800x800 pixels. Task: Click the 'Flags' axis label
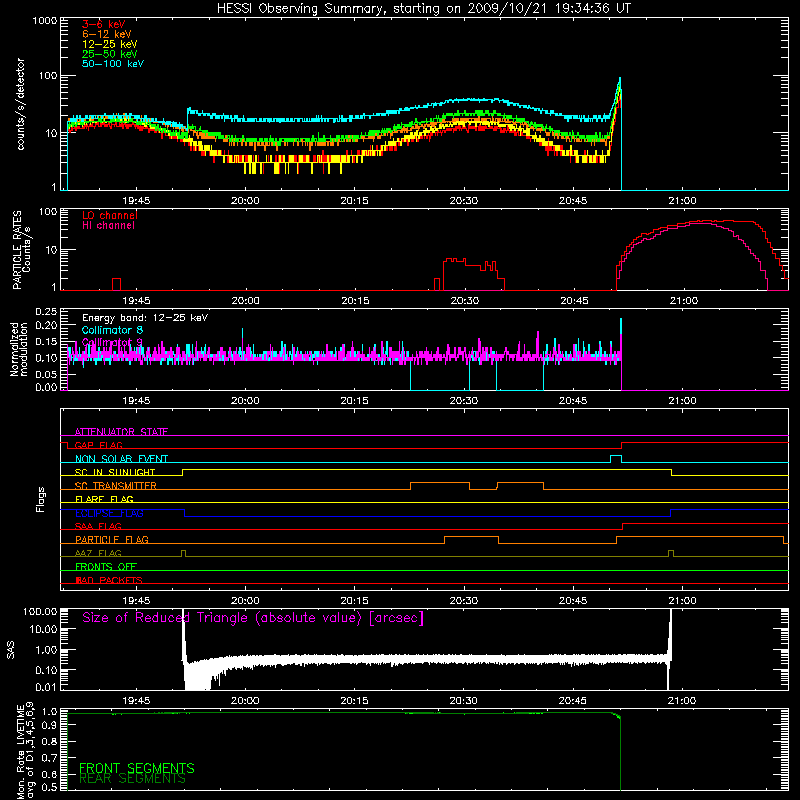pos(41,499)
